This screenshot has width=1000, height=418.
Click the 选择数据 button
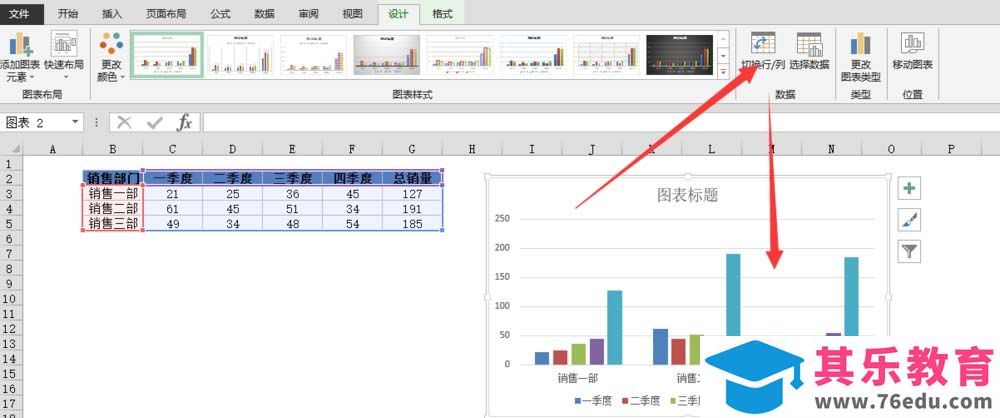(x=809, y=51)
